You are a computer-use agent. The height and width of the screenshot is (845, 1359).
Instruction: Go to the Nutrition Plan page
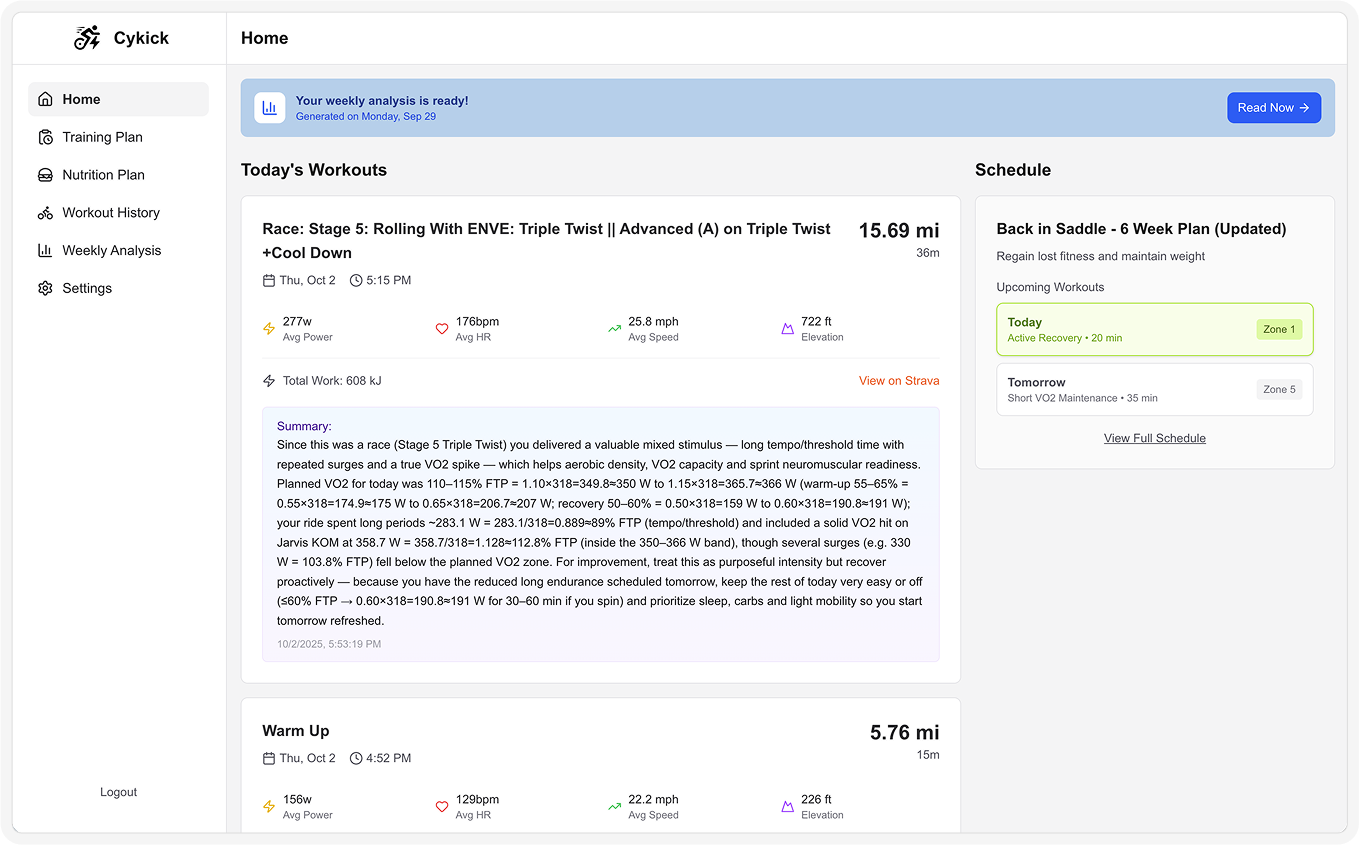coord(103,175)
